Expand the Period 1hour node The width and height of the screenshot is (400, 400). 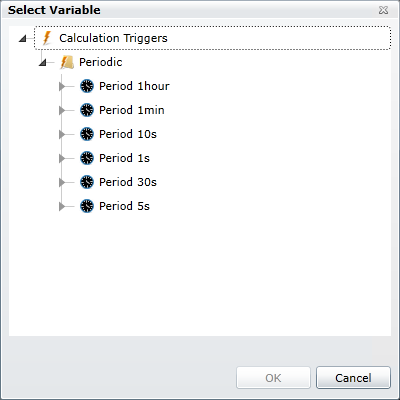pyautogui.click(x=62, y=86)
